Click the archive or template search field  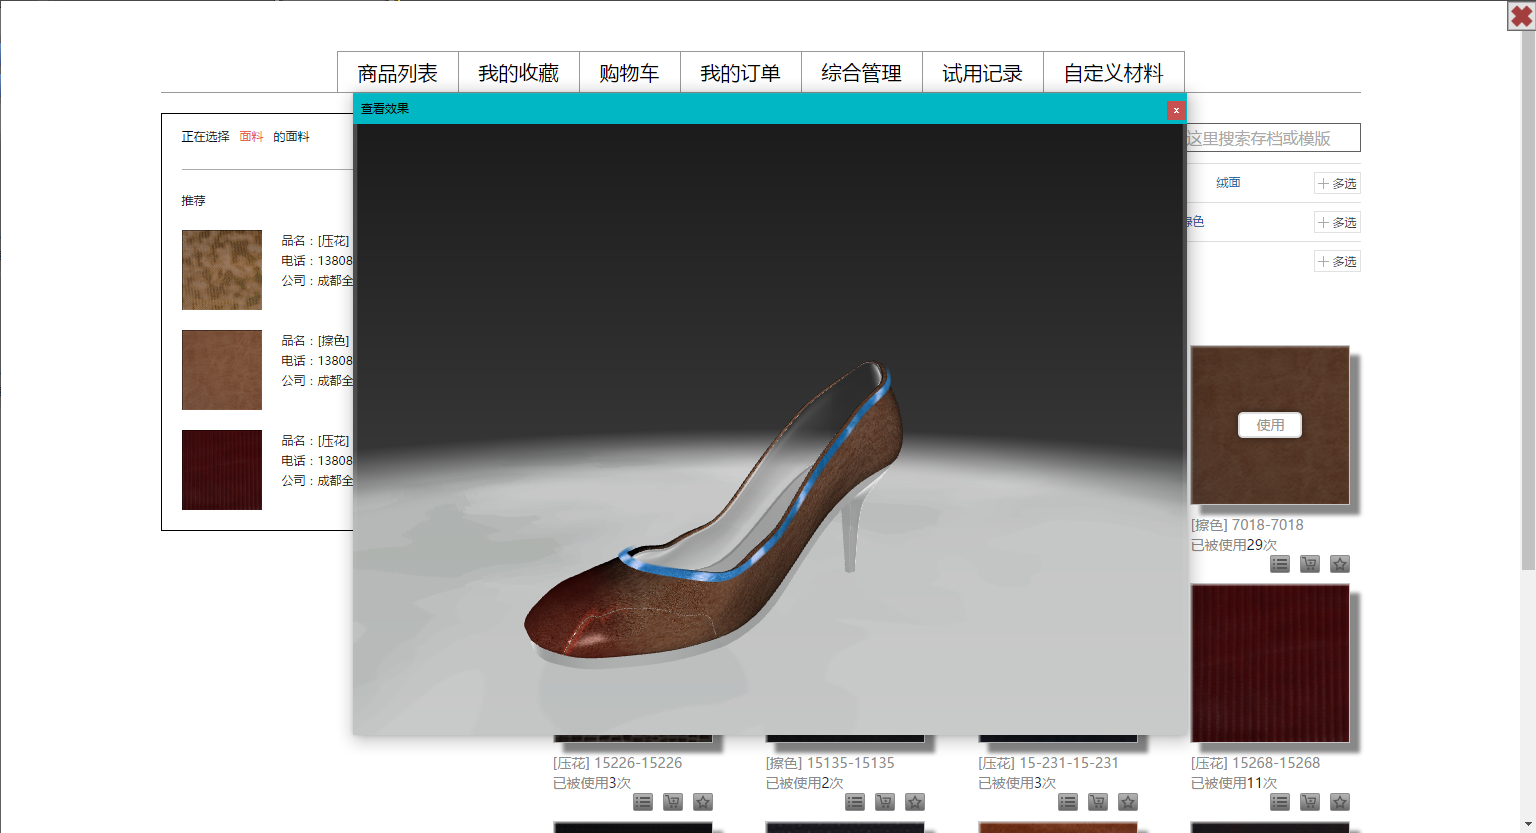(x=1271, y=138)
